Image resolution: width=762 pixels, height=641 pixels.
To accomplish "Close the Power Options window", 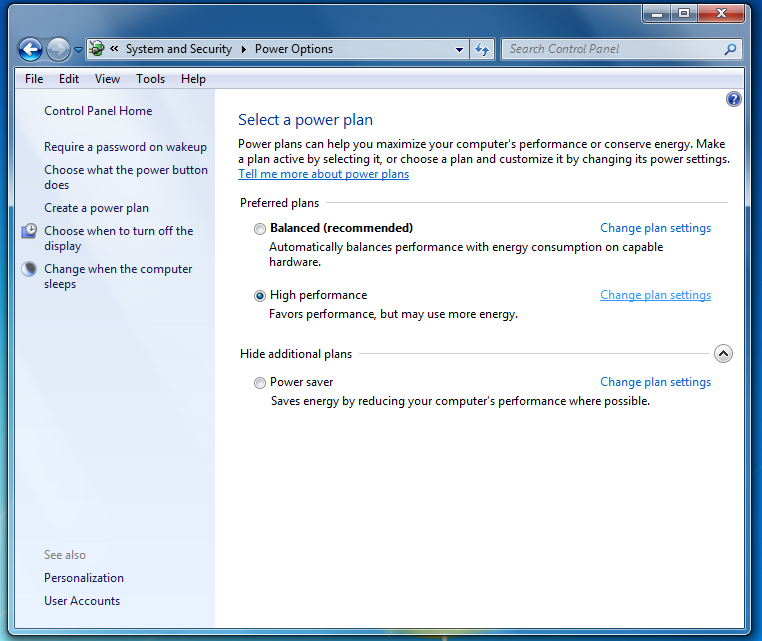I will pyautogui.click(x=721, y=14).
